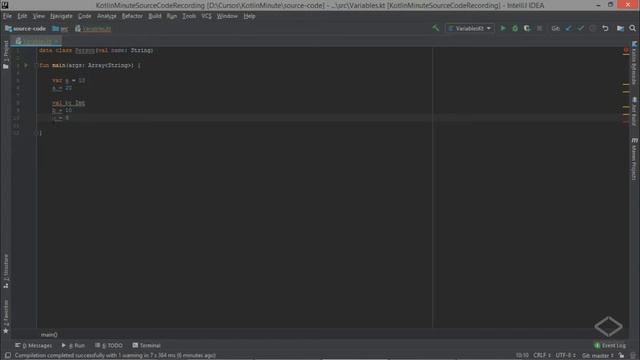Change the CRLF line separator setting

pyautogui.click(x=542, y=356)
